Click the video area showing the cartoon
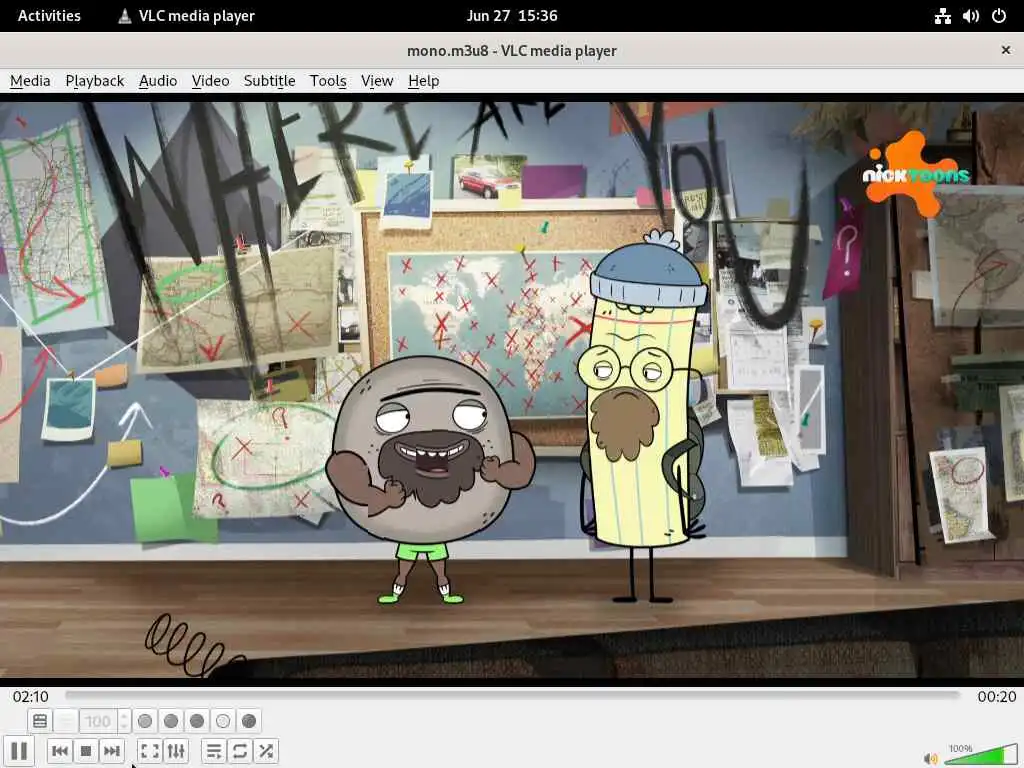Viewport: 1024px width, 768px height. point(512,390)
